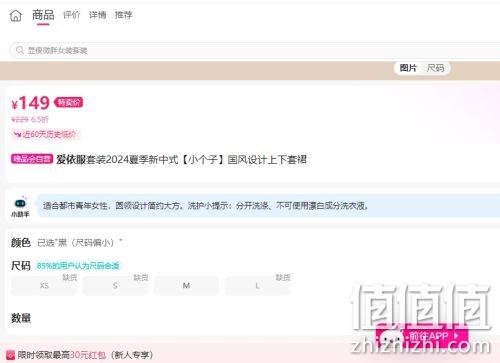Image resolution: width=500 pixels, height=363 pixels.
Task: Open the 限时领取最高30元红包 promo
Action: (x=85, y=355)
